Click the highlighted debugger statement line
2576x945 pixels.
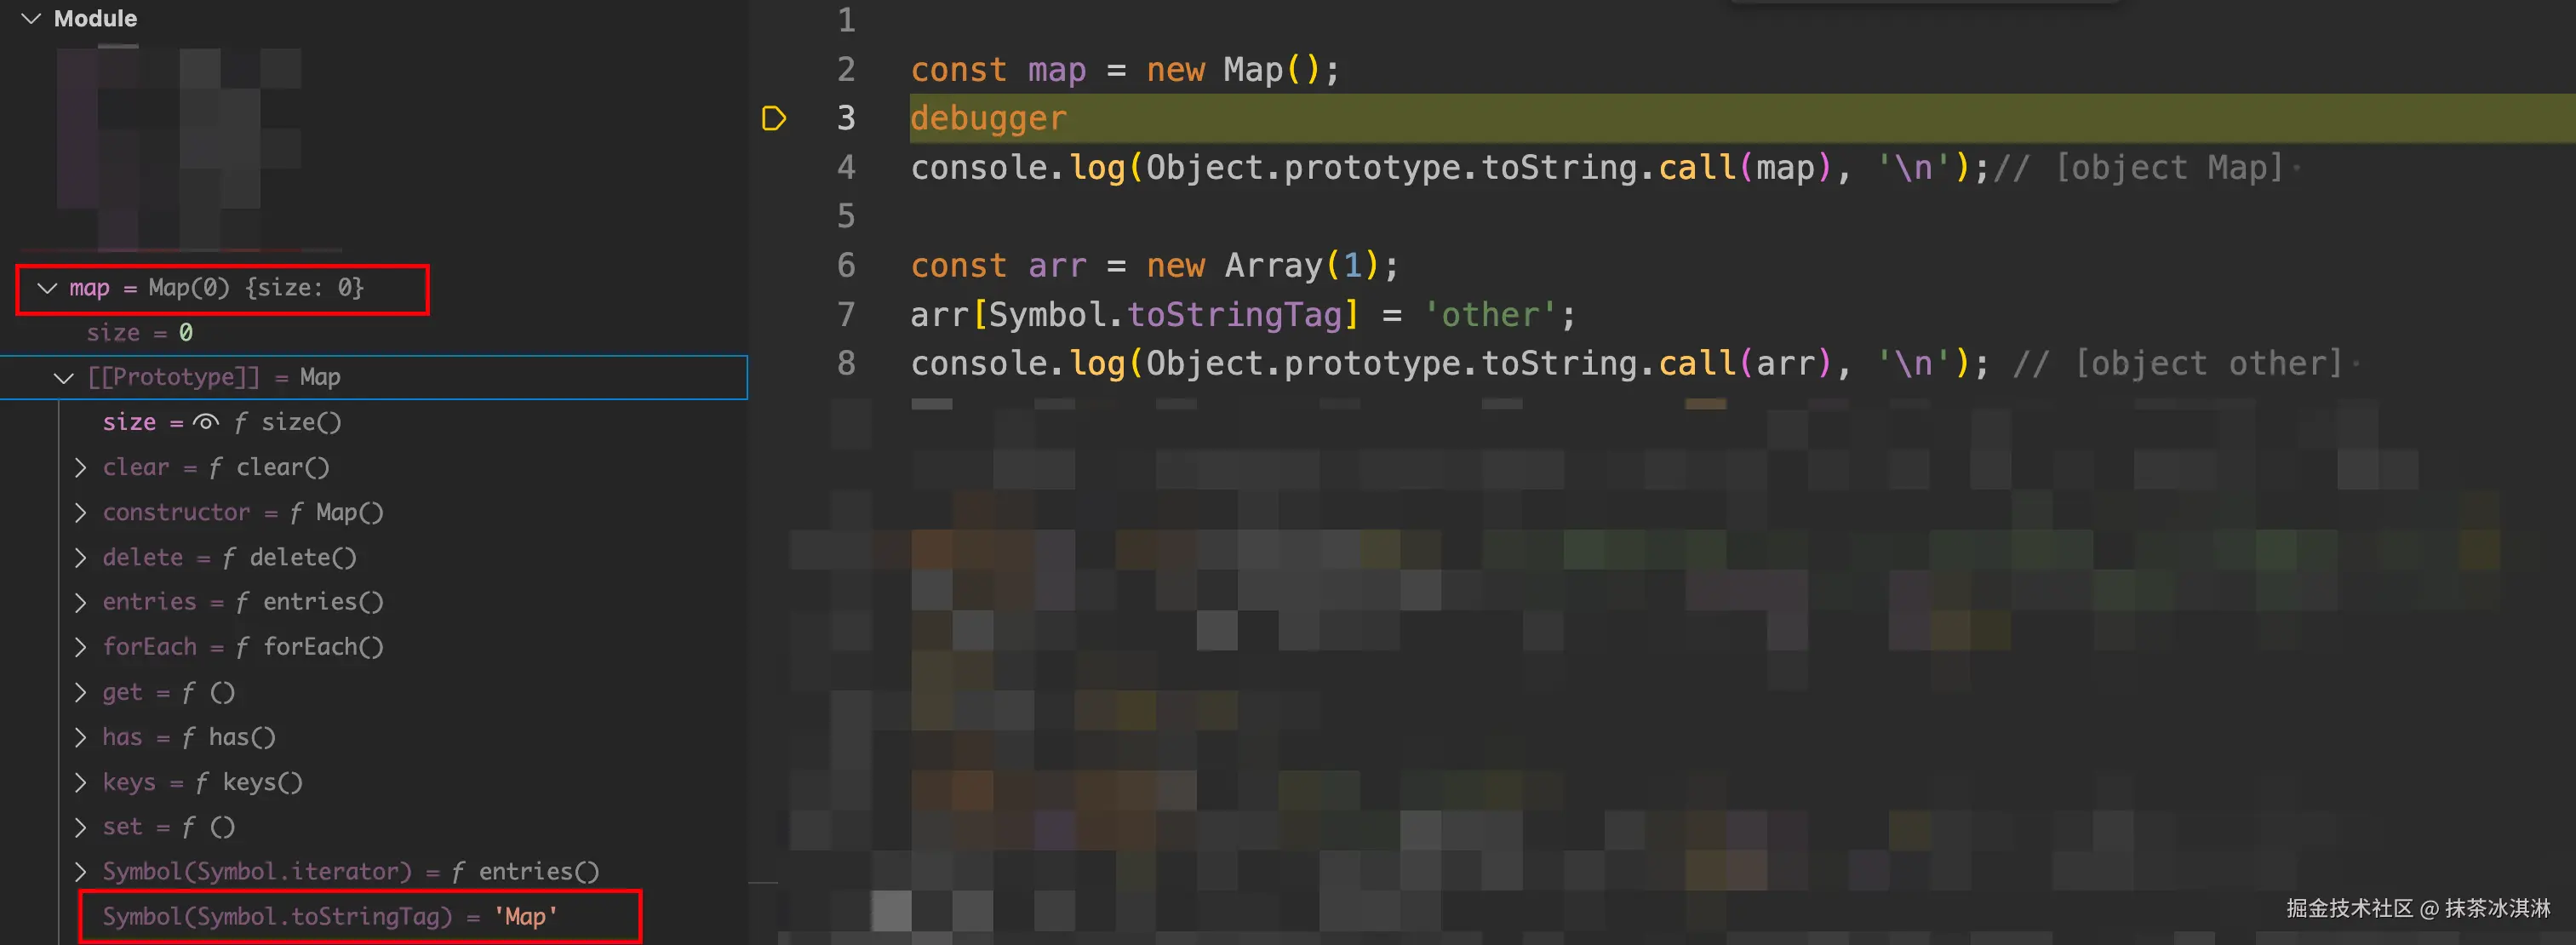coord(988,119)
